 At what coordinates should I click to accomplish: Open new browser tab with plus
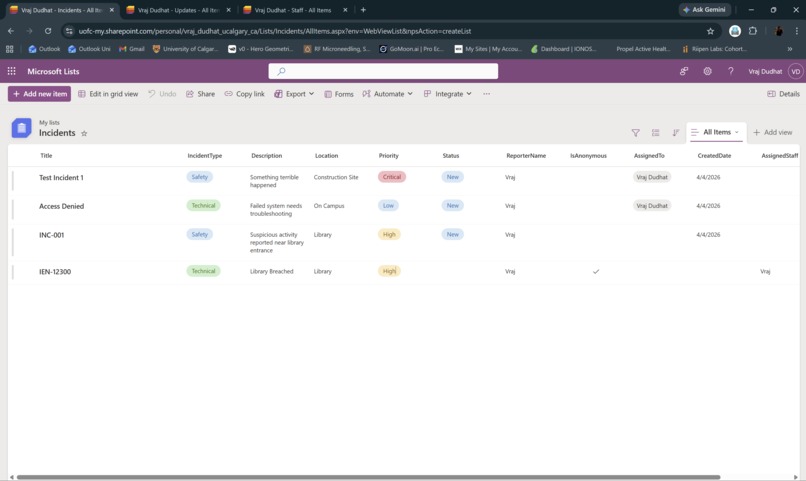pyautogui.click(x=363, y=10)
